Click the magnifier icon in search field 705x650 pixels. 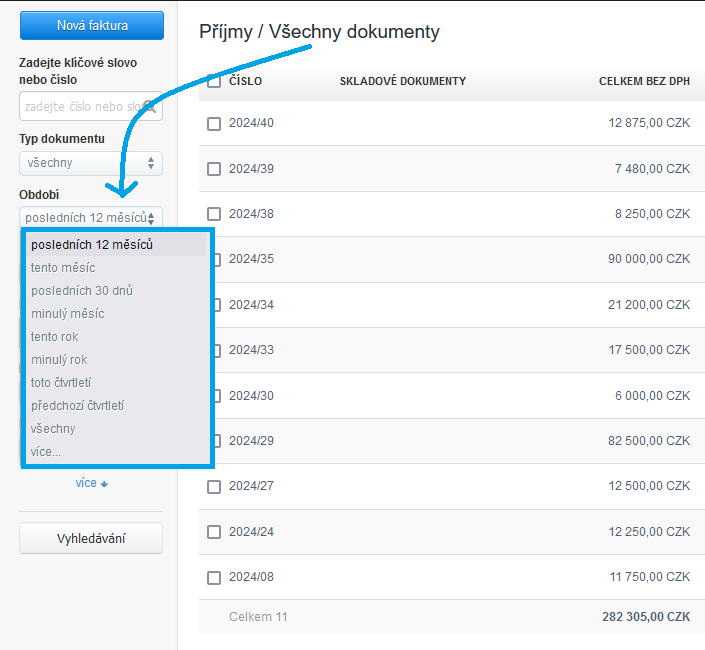click(x=150, y=107)
